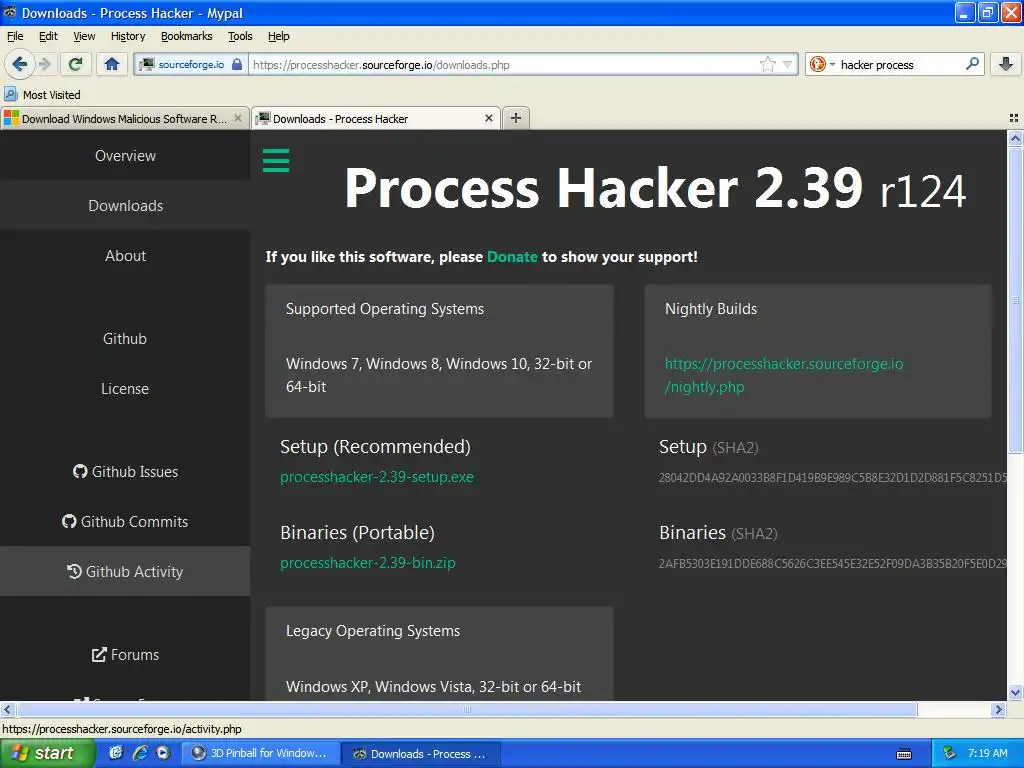Viewport: 1024px width, 768px height.
Task: Select Downloads - Process taskbar button
Action: point(421,754)
